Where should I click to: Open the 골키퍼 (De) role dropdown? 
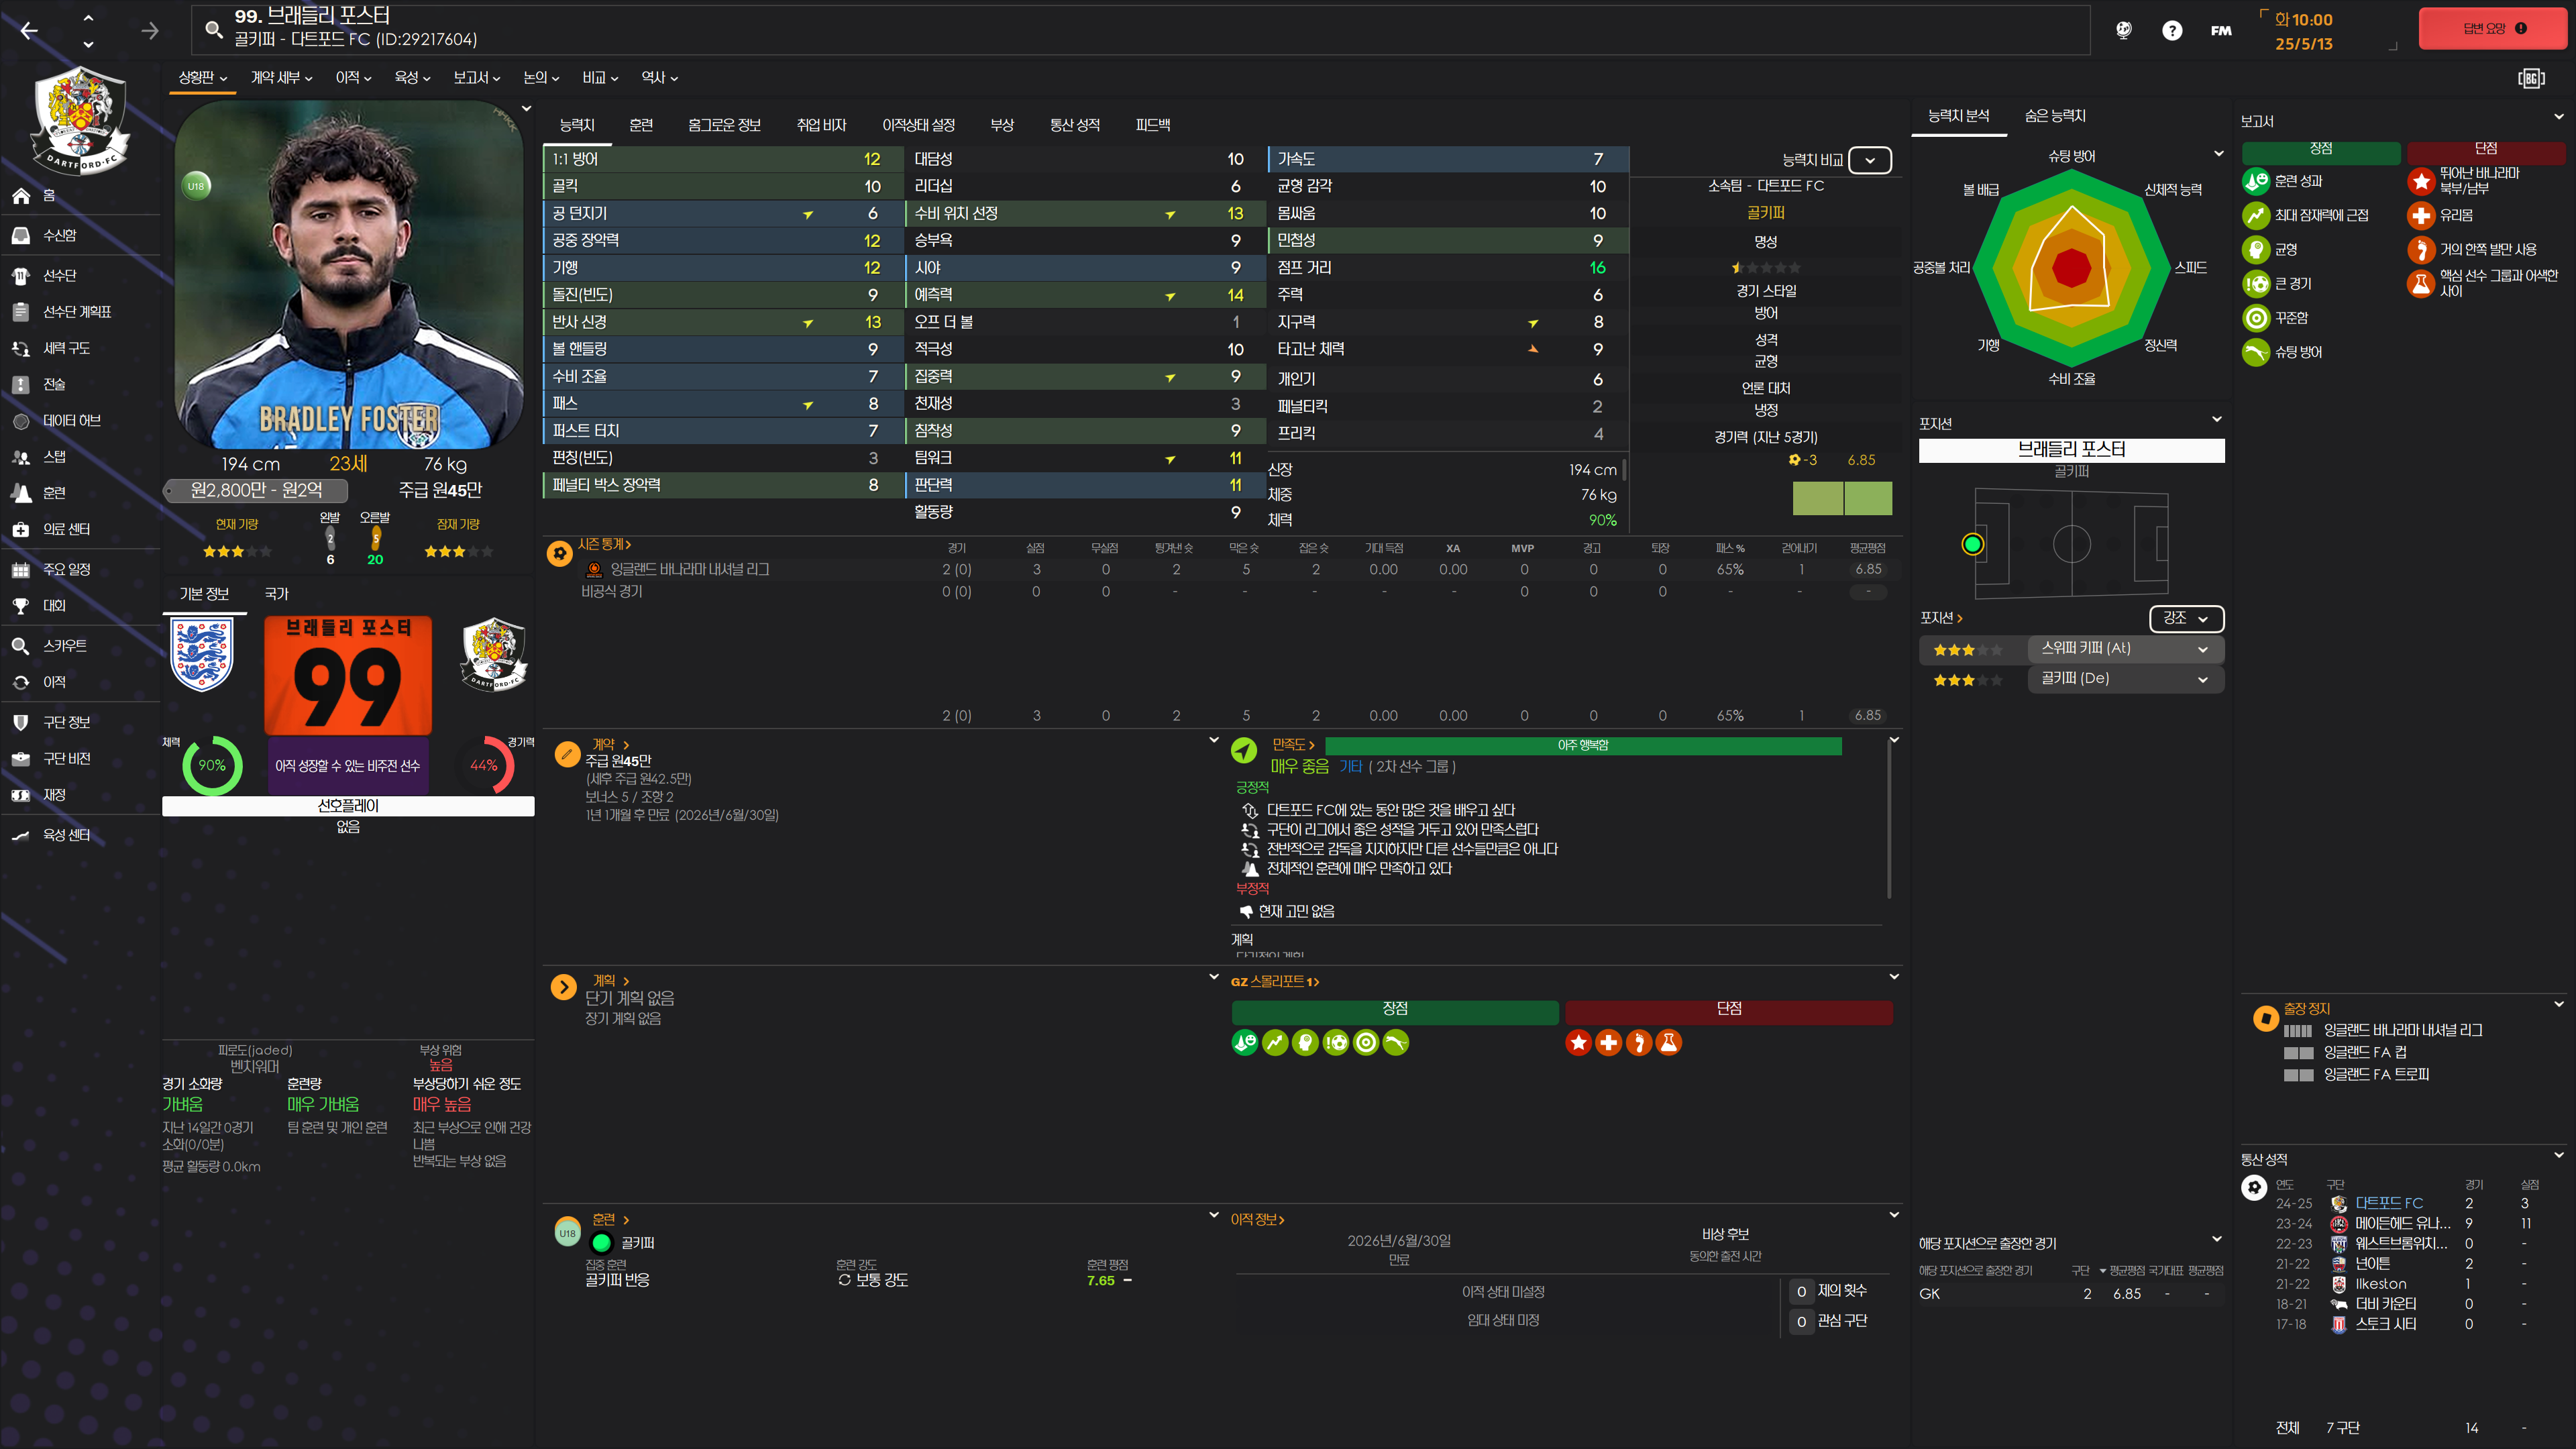[x=2125, y=679]
